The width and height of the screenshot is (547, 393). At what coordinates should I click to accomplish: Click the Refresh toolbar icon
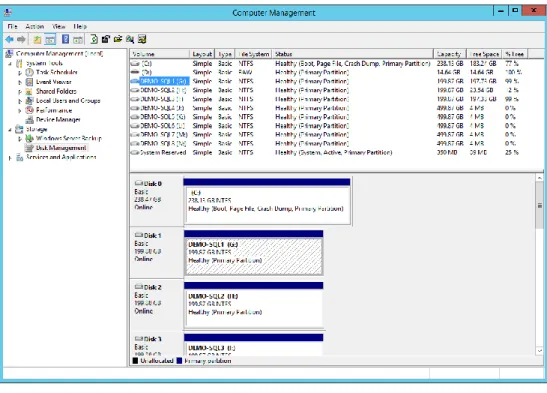(x=94, y=39)
